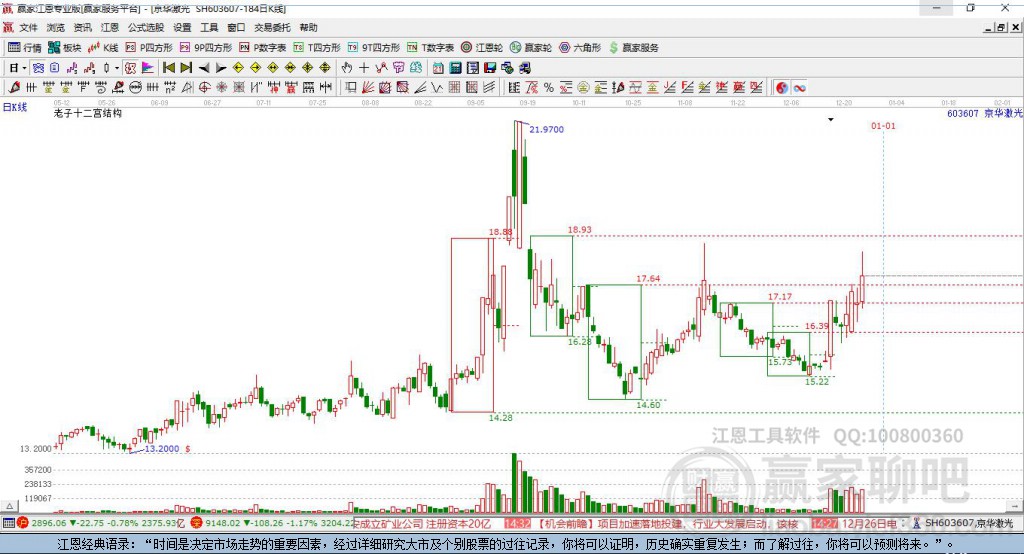Click the yellow diamond four-way arrow icon
The width and height of the screenshot is (1024, 554).
click(308, 68)
